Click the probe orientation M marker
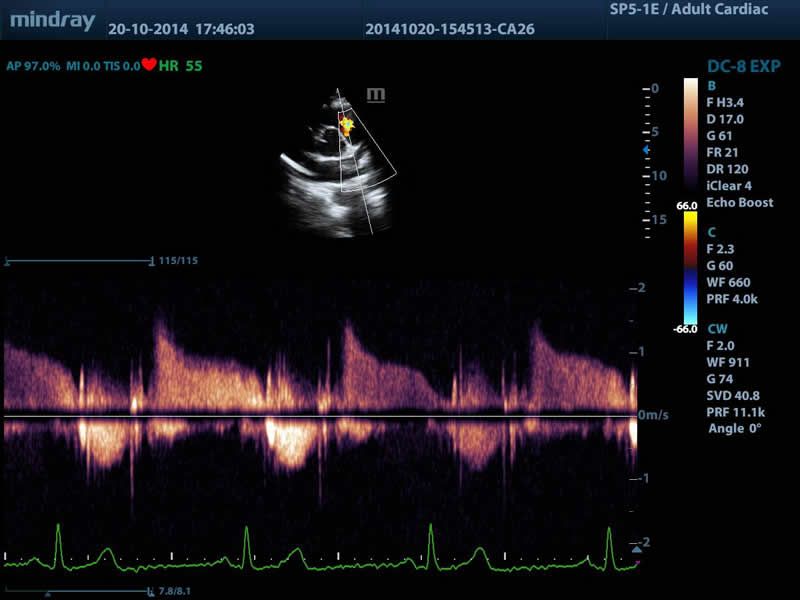This screenshot has height=600, width=800. (376, 95)
